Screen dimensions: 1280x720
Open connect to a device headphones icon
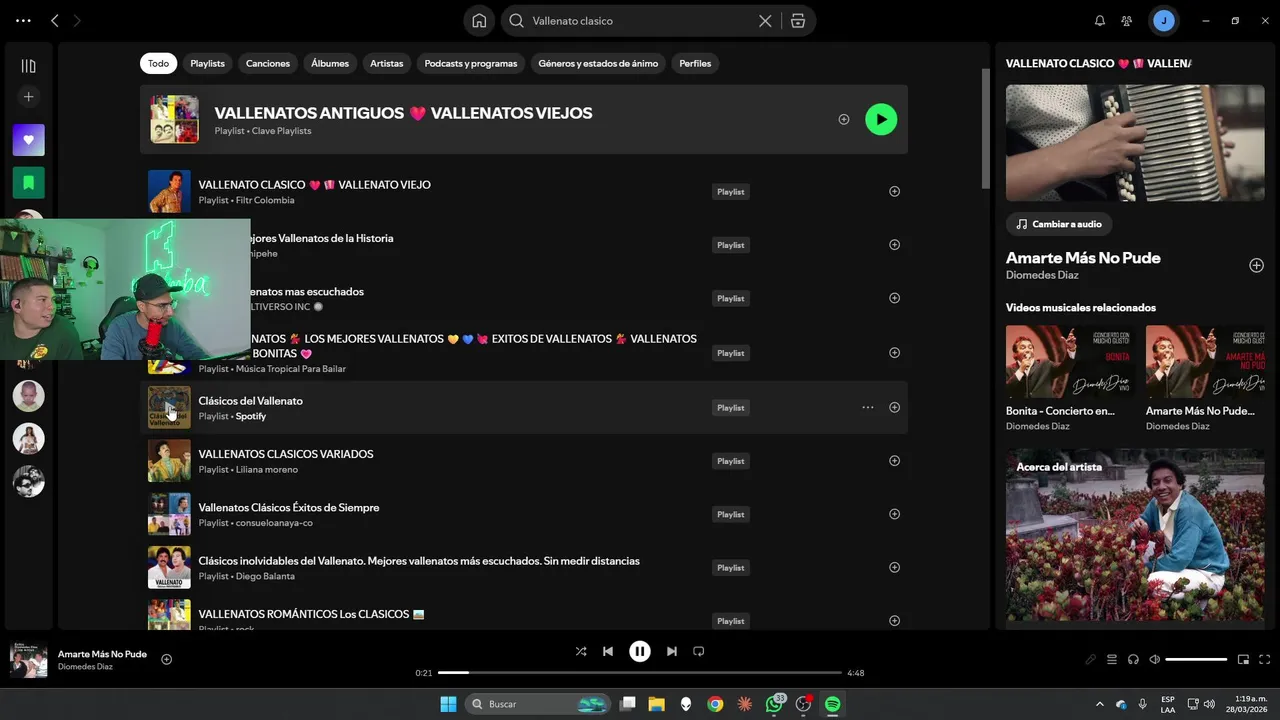pos(1133,659)
